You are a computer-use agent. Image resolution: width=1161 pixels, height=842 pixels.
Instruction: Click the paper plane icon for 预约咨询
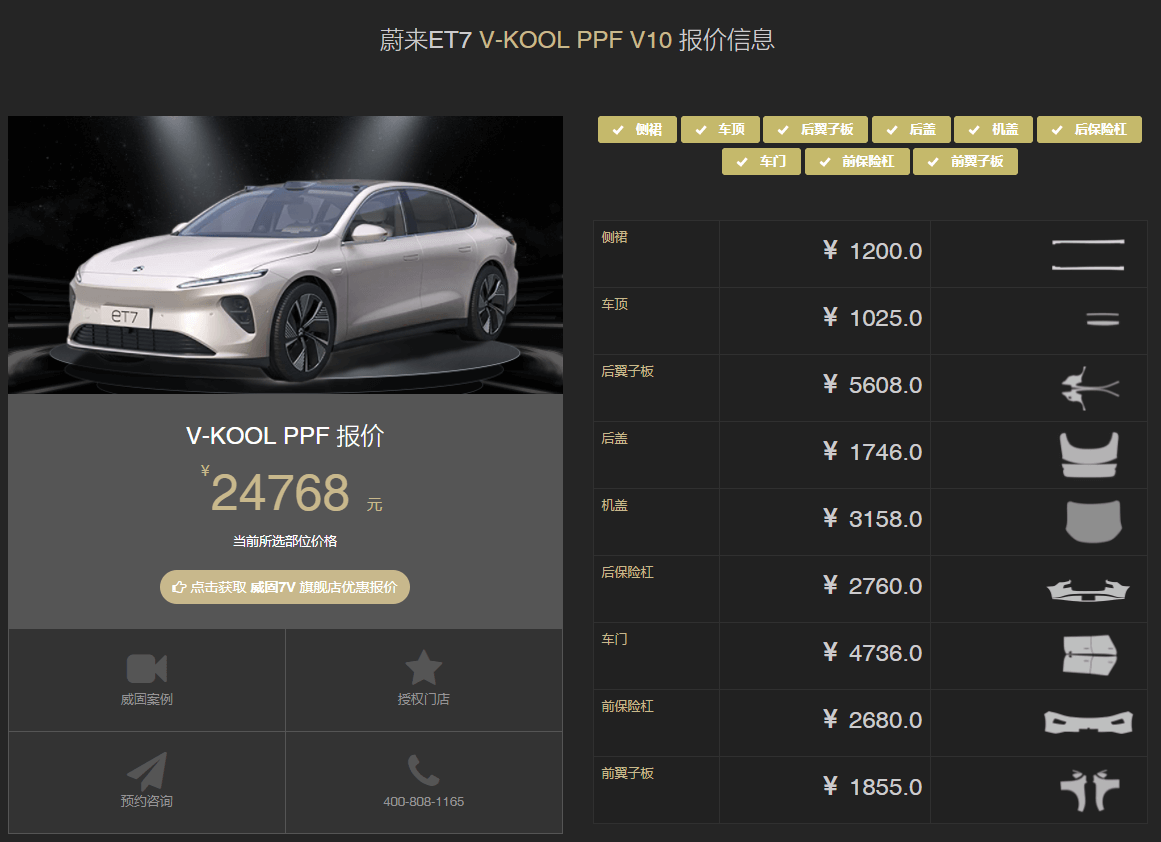click(147, 771)
